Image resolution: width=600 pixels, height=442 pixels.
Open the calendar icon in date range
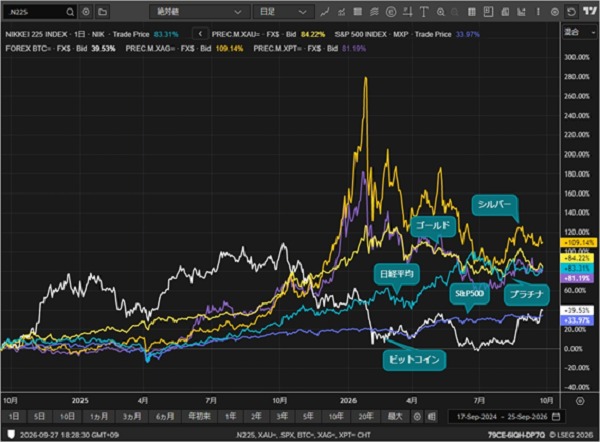(x=556, y=416)
